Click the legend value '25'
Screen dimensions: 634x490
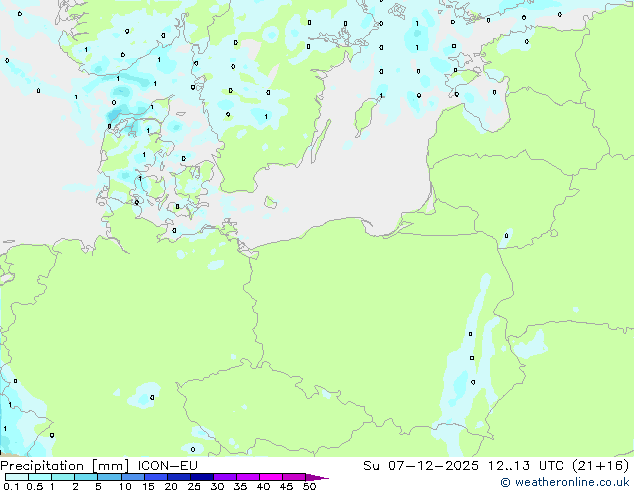click(194, 486)
